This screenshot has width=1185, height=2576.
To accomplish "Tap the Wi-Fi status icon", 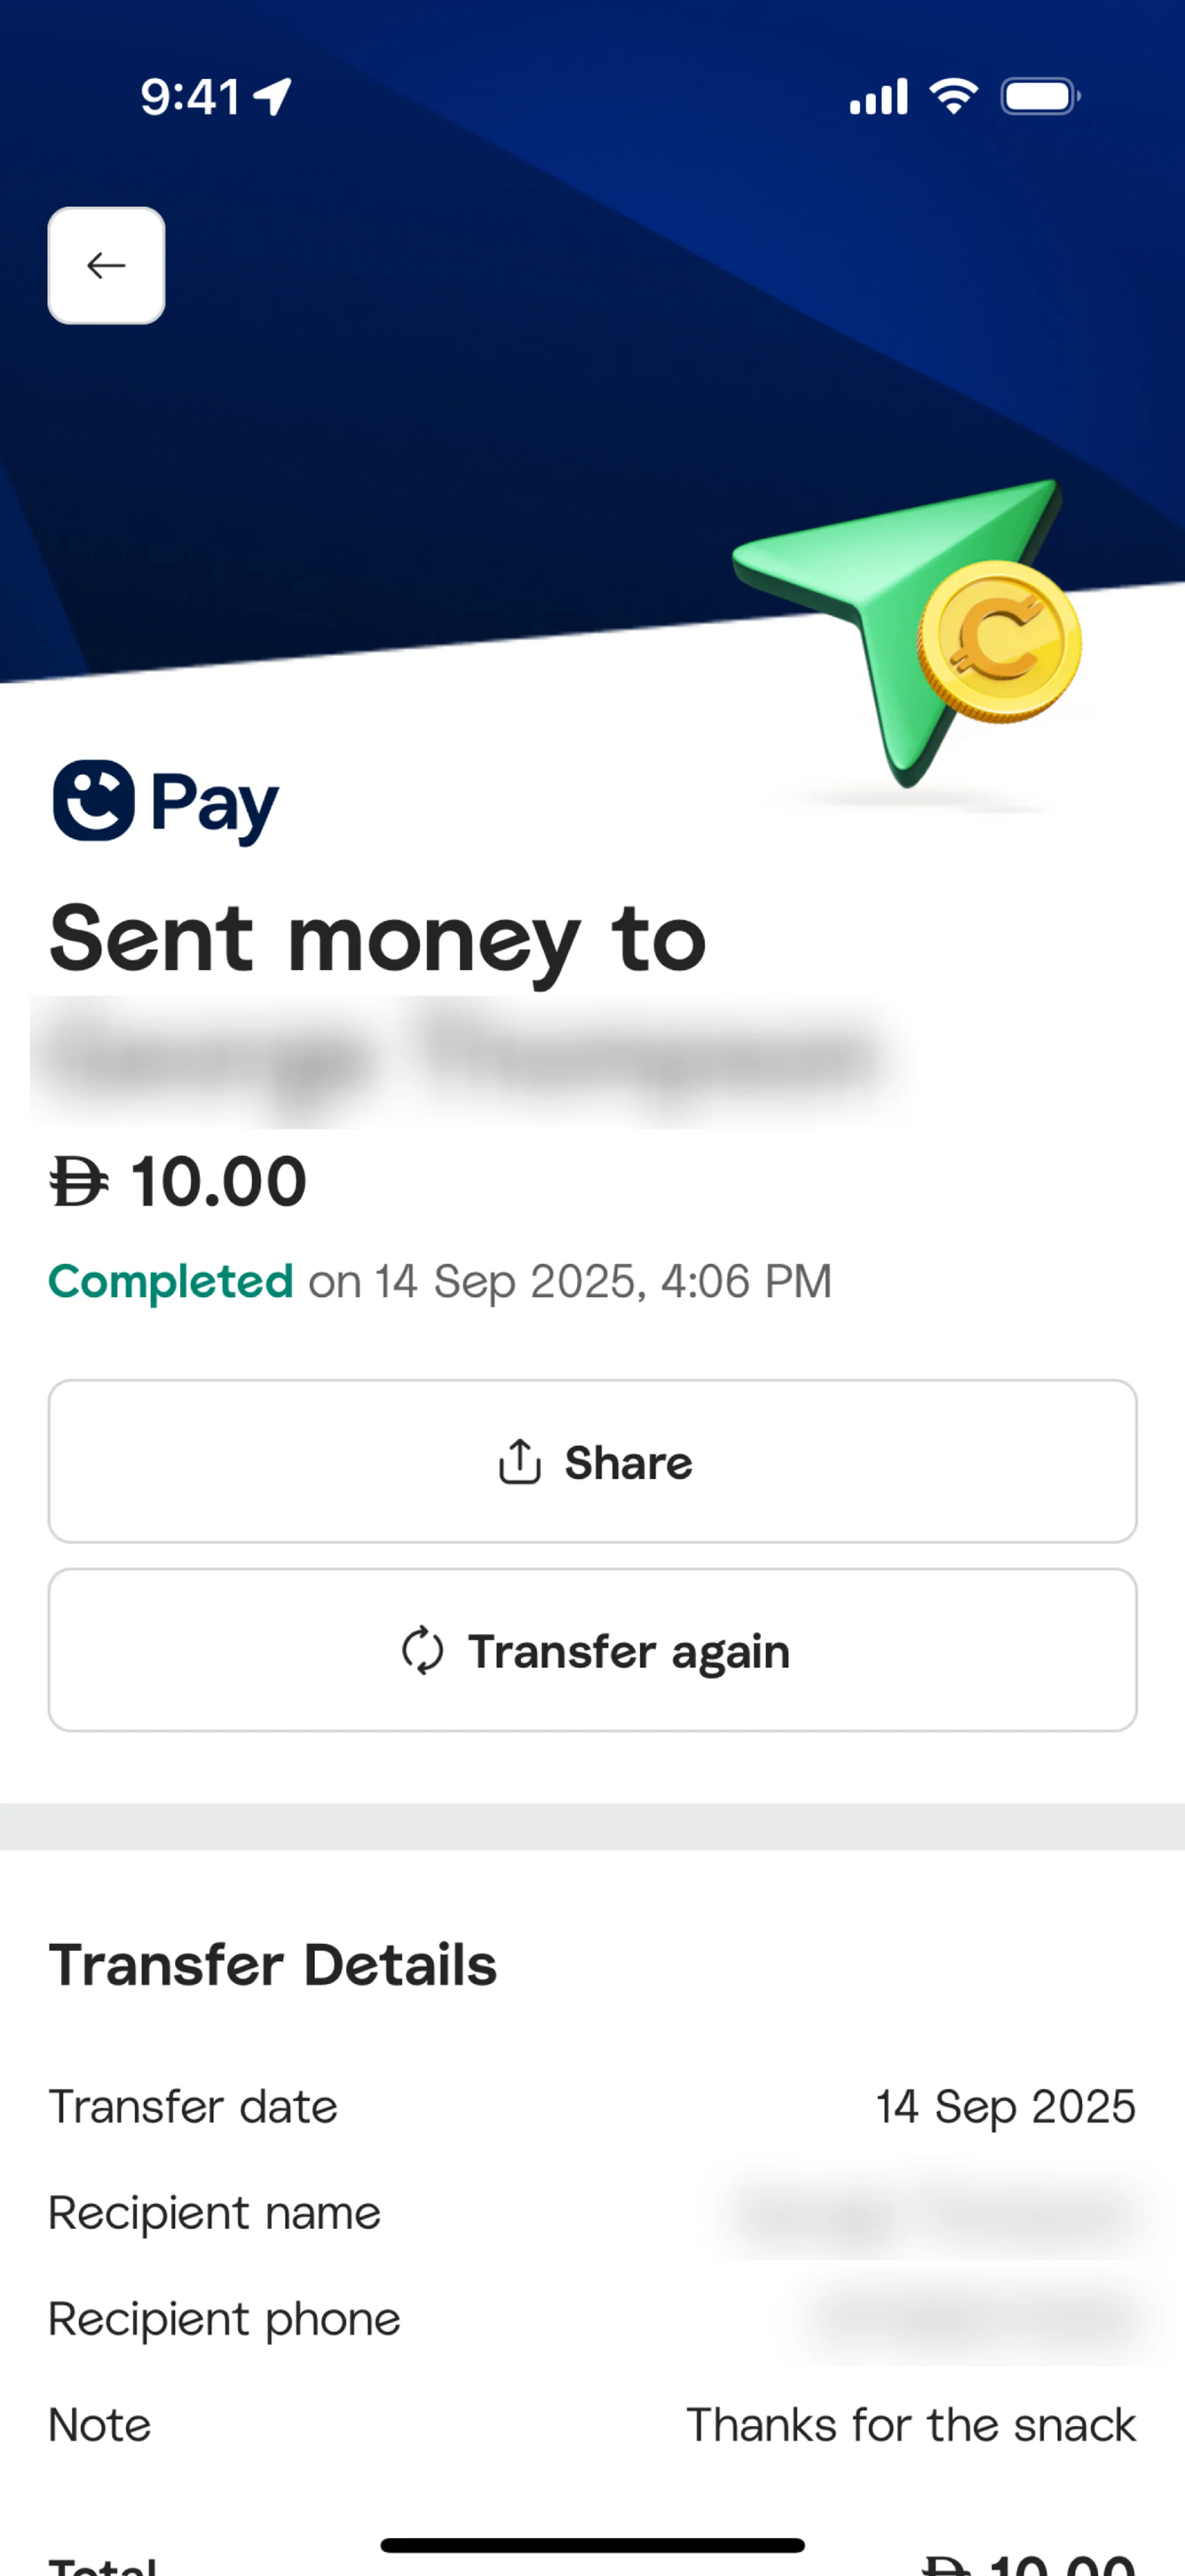I will click(953, 96).
